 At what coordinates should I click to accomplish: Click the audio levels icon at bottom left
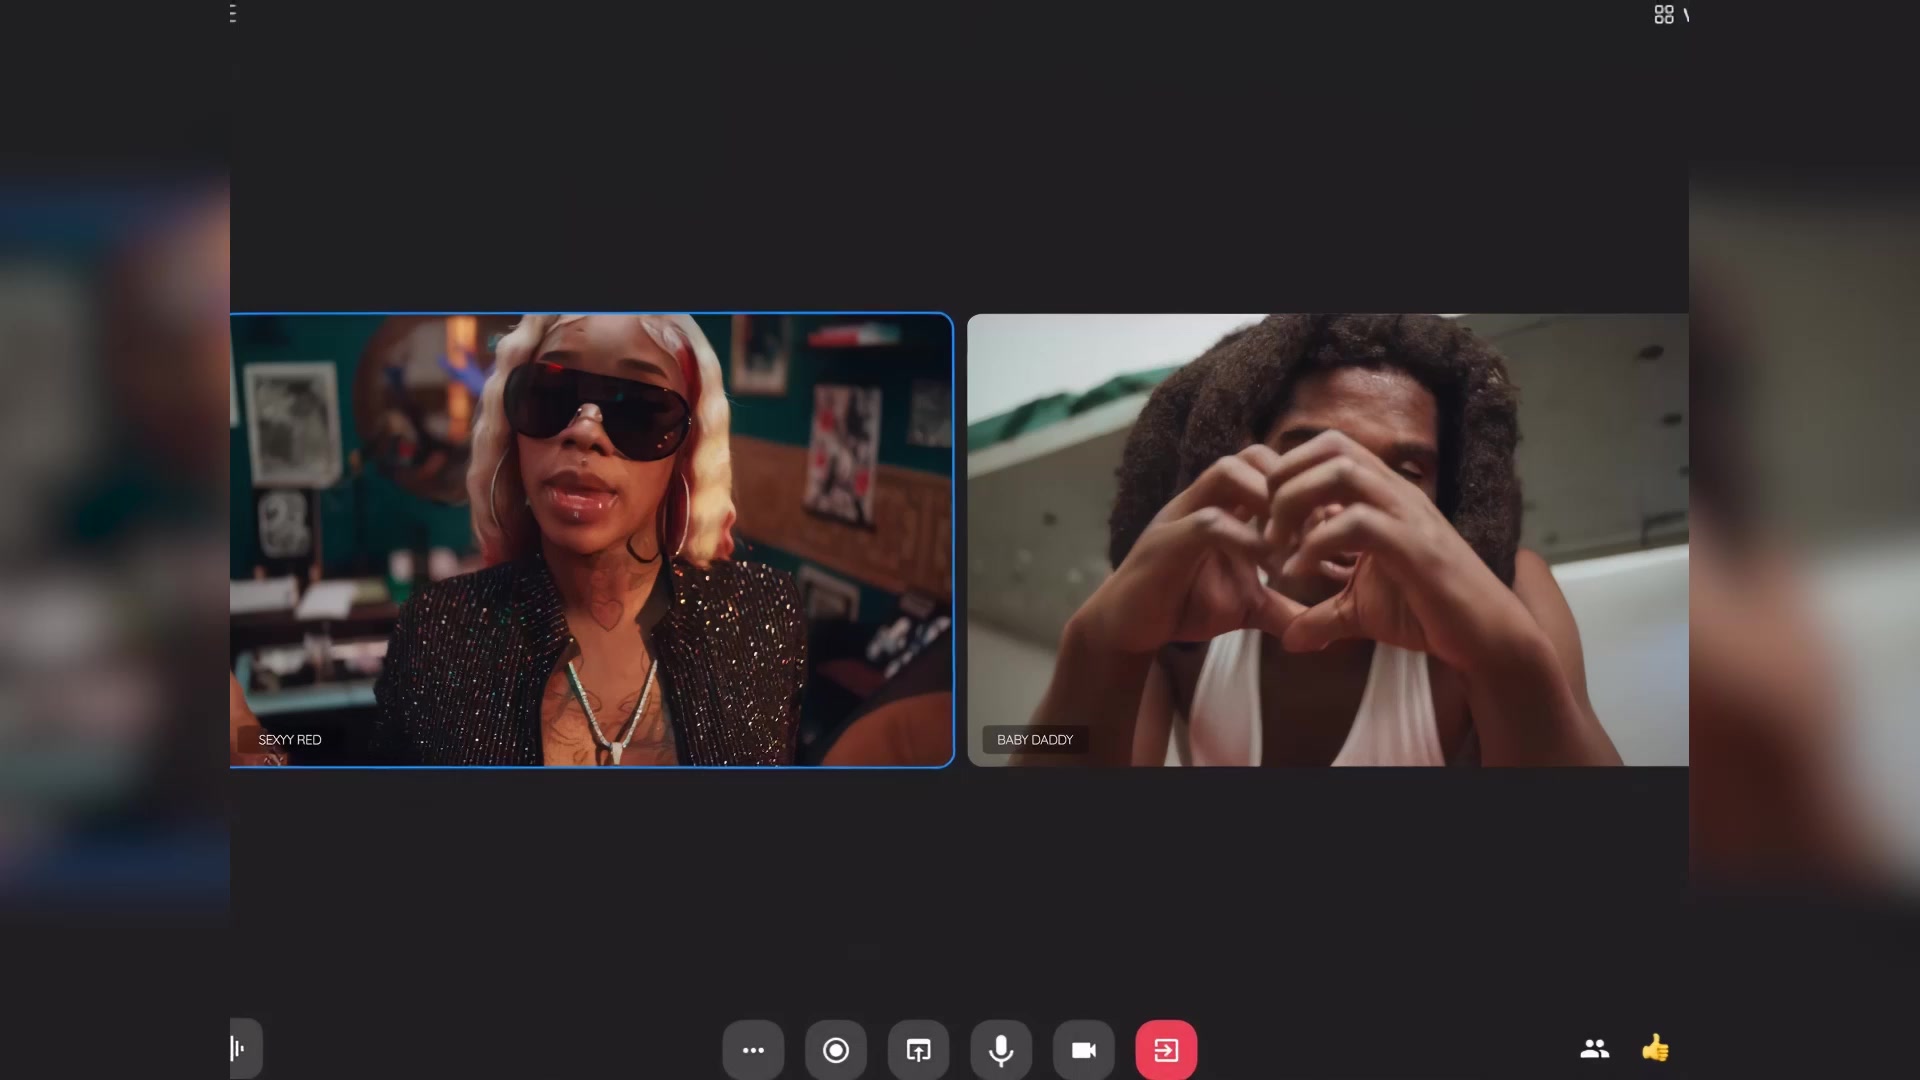click(x=243, y=1048)
